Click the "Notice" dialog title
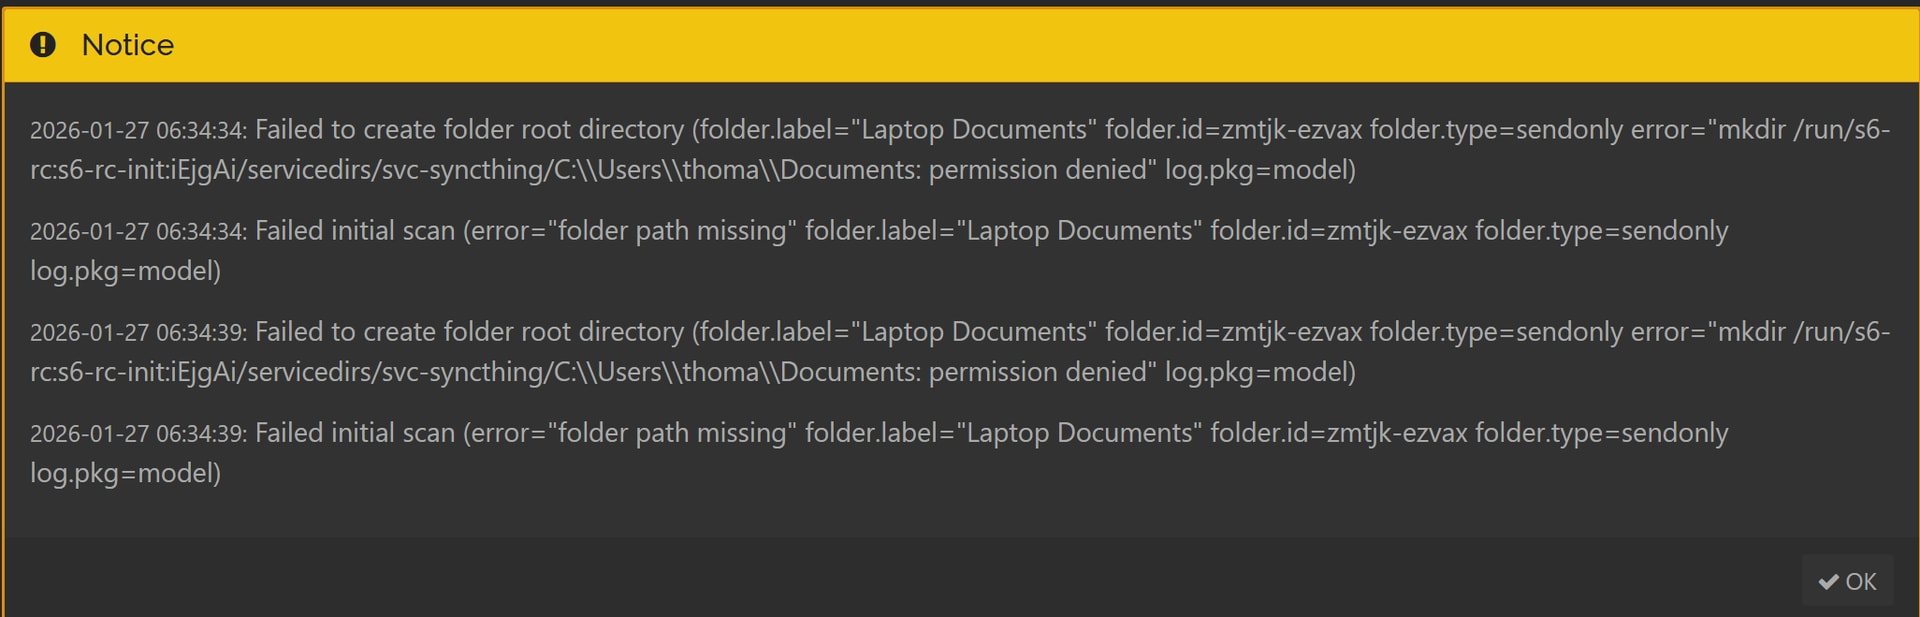 coord(127,45)
